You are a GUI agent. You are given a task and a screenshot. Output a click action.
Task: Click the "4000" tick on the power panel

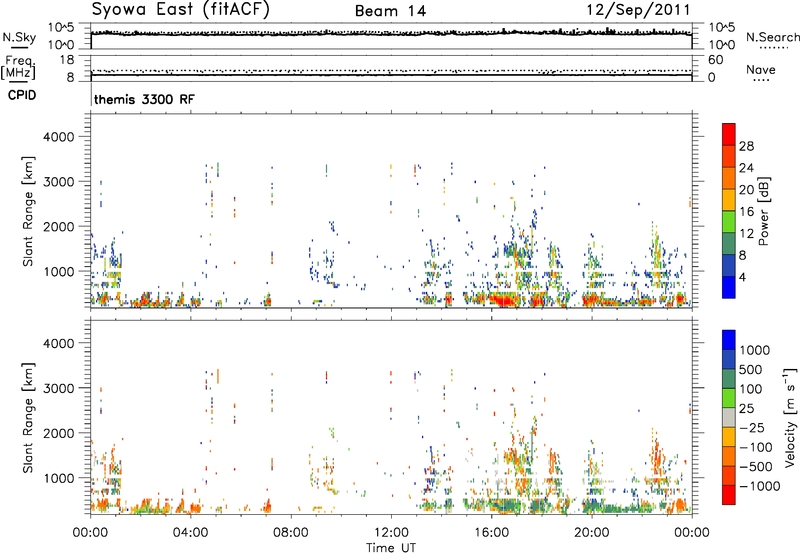[58, 137]
